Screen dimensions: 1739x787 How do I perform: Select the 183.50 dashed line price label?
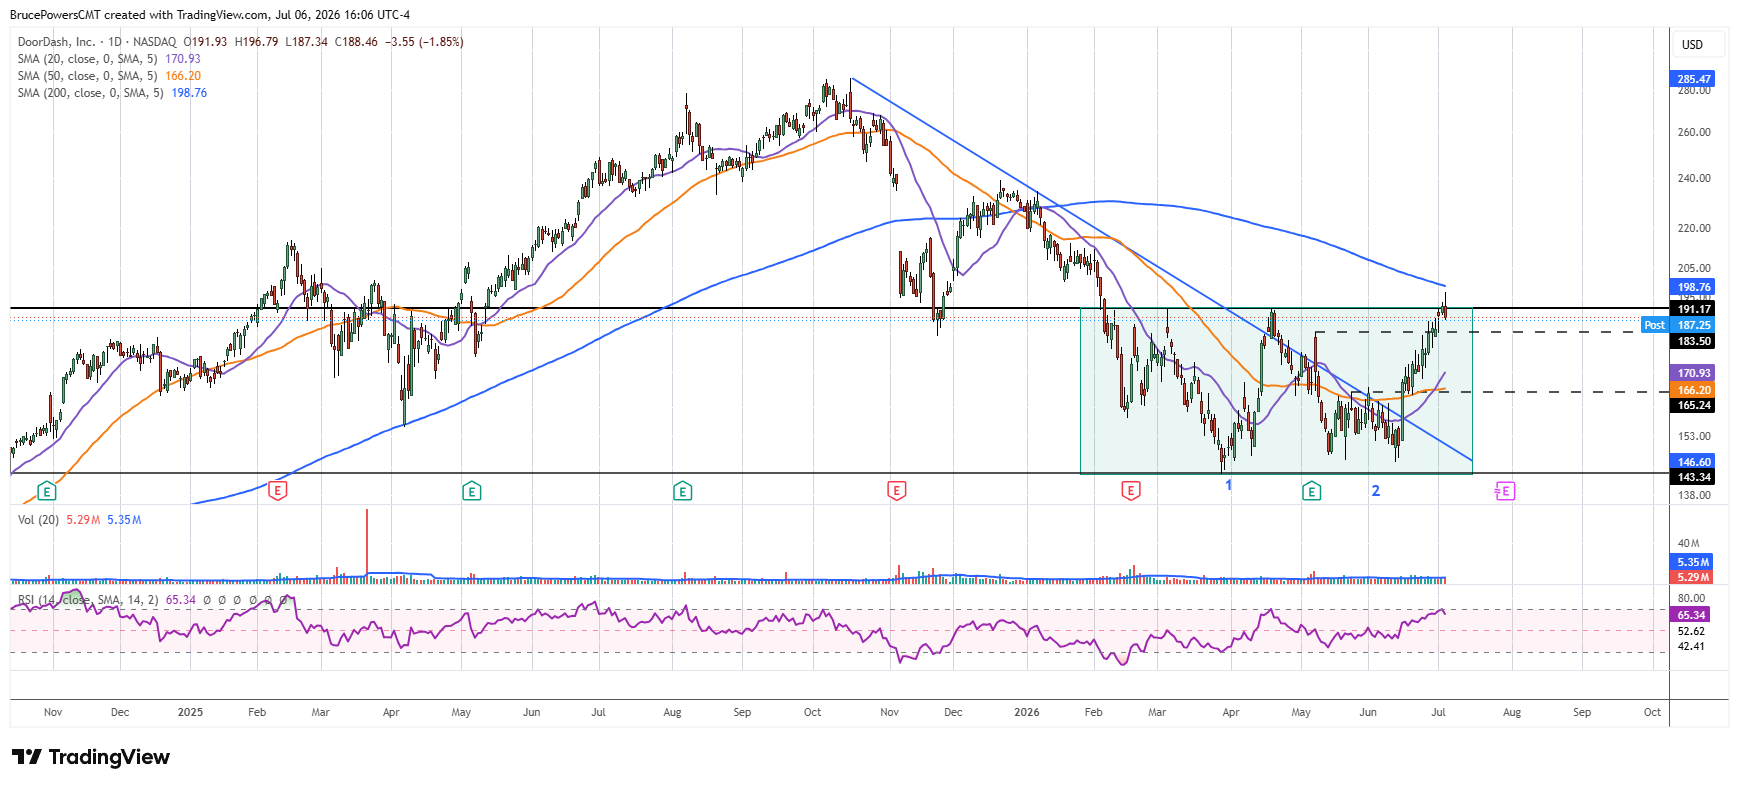(1693, 341)
